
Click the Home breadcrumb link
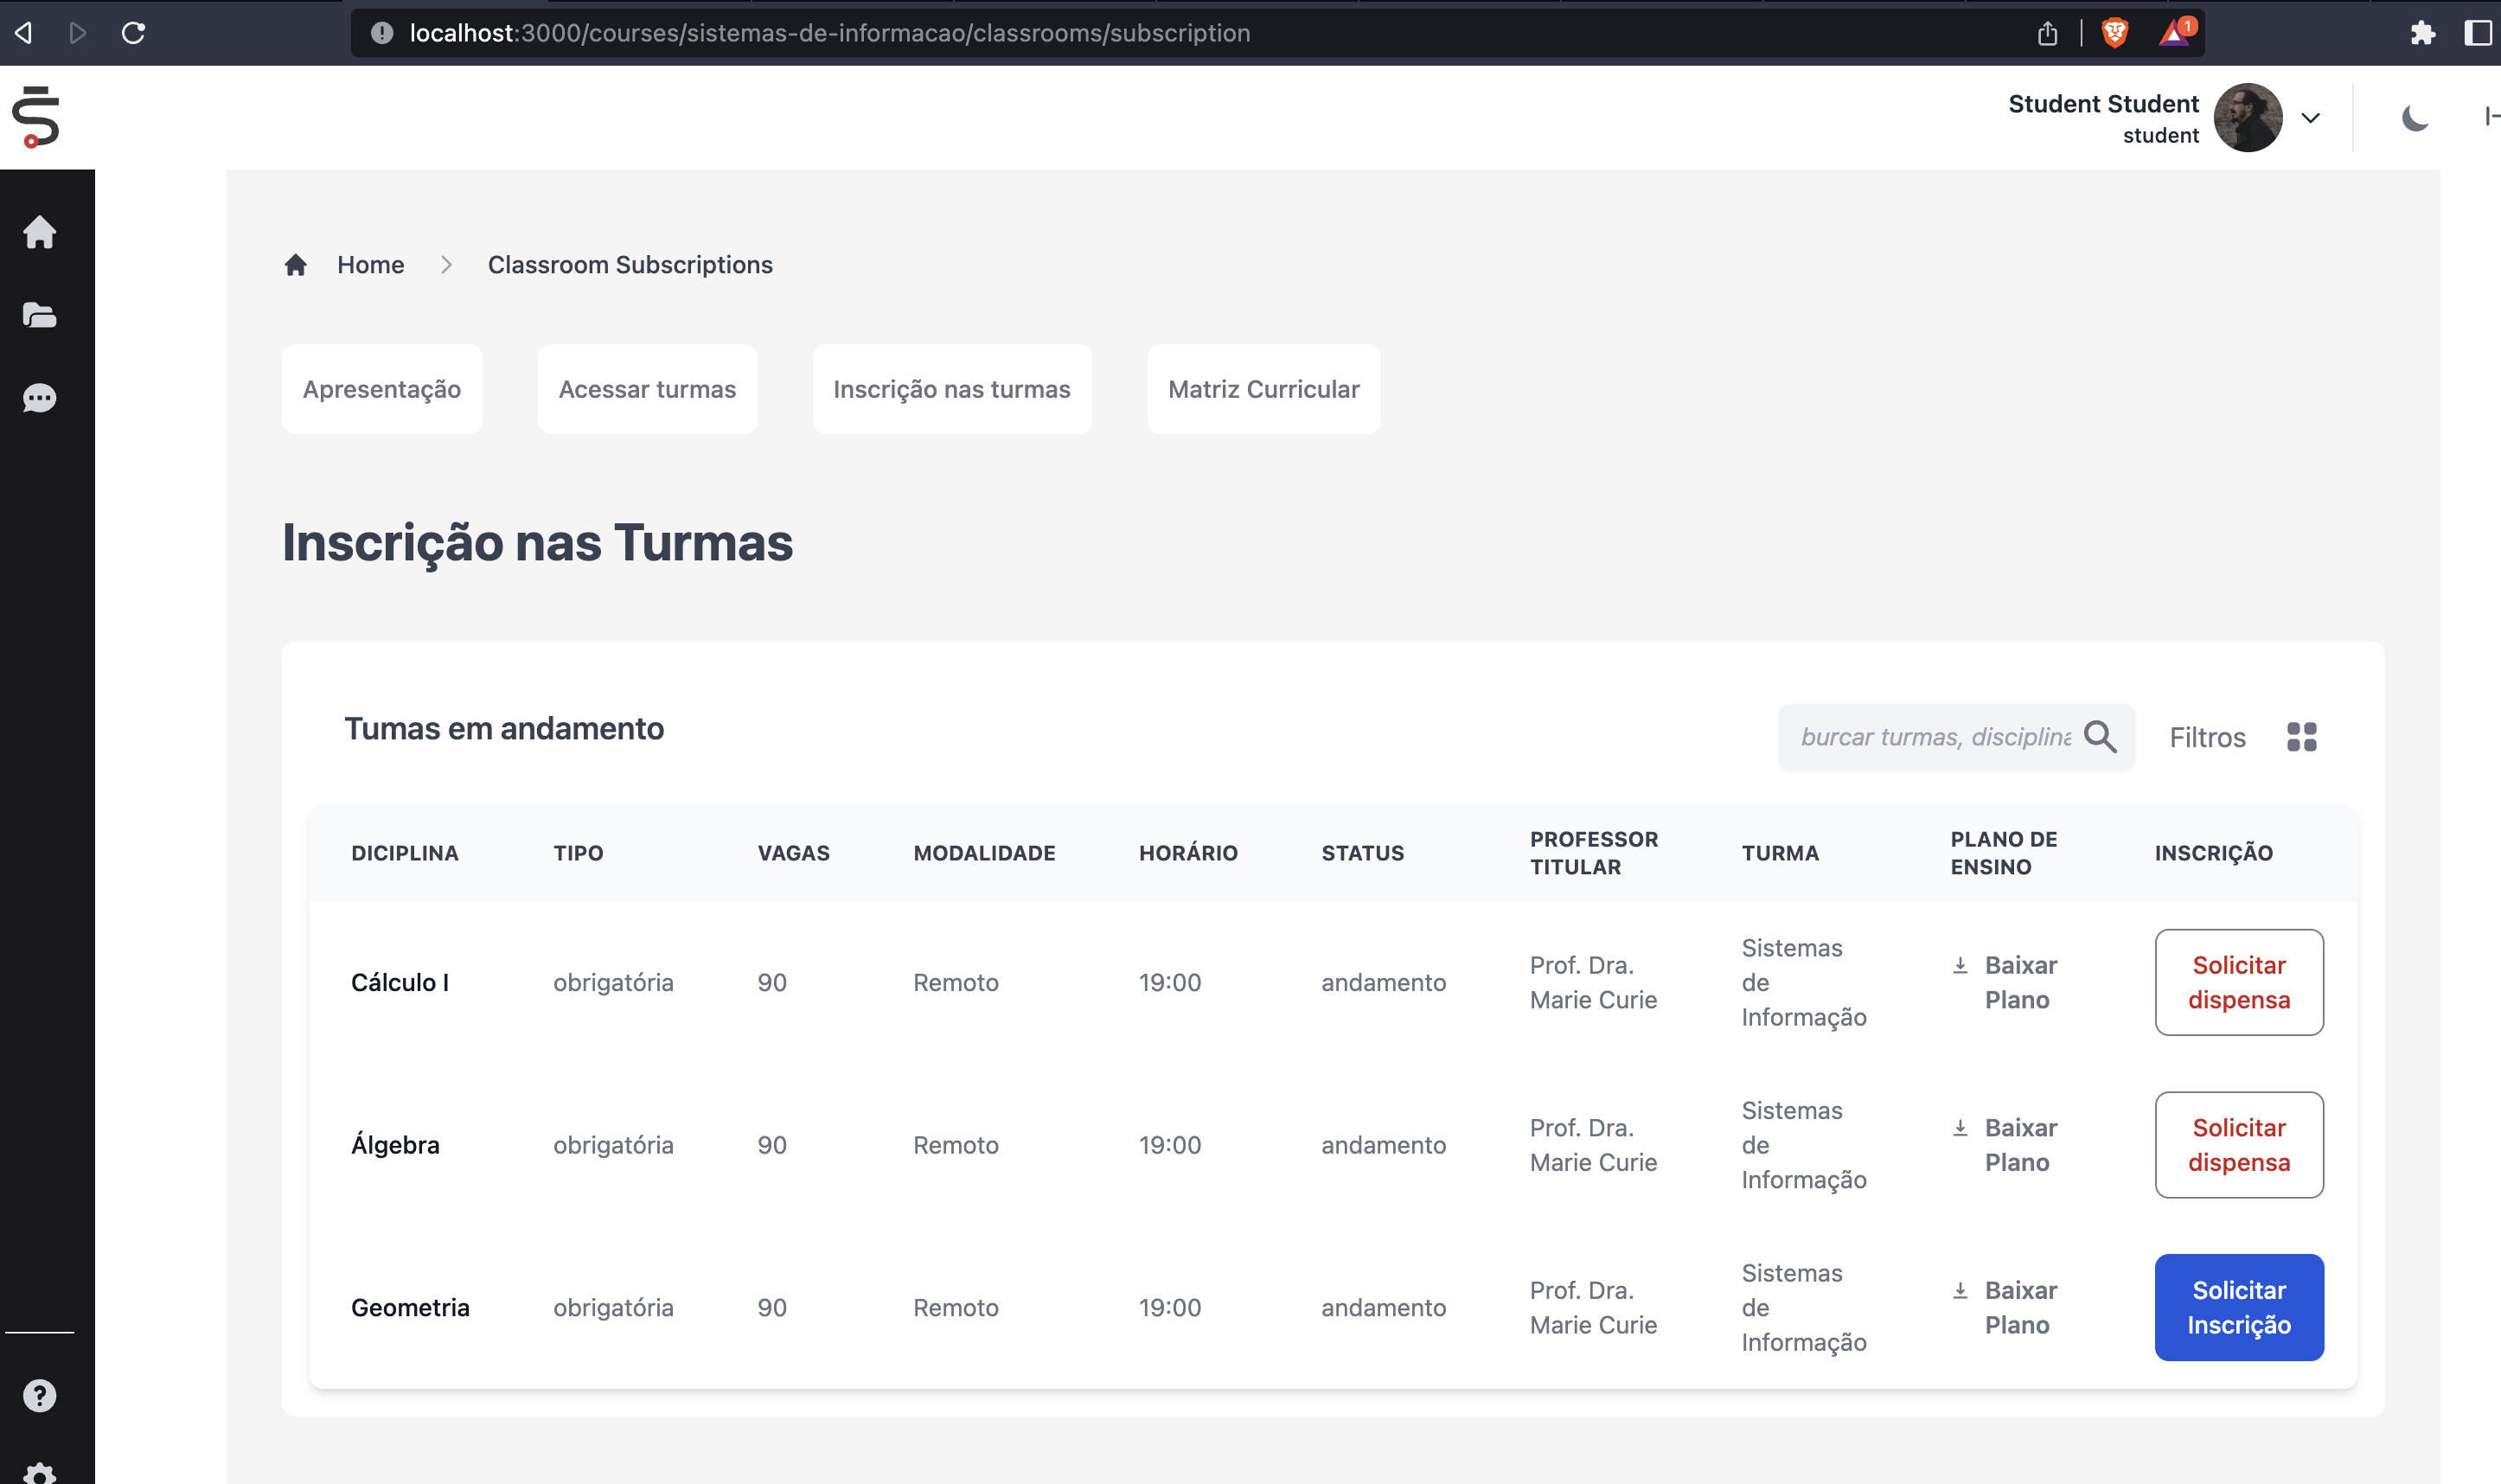point(370,265)
